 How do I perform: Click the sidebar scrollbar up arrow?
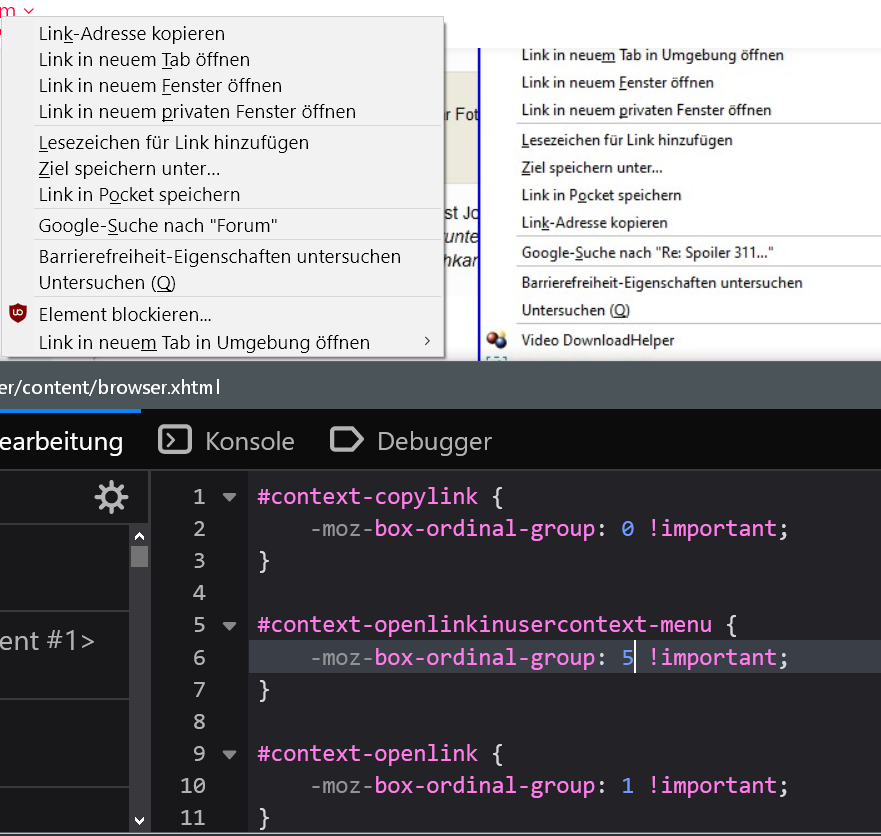139,535
